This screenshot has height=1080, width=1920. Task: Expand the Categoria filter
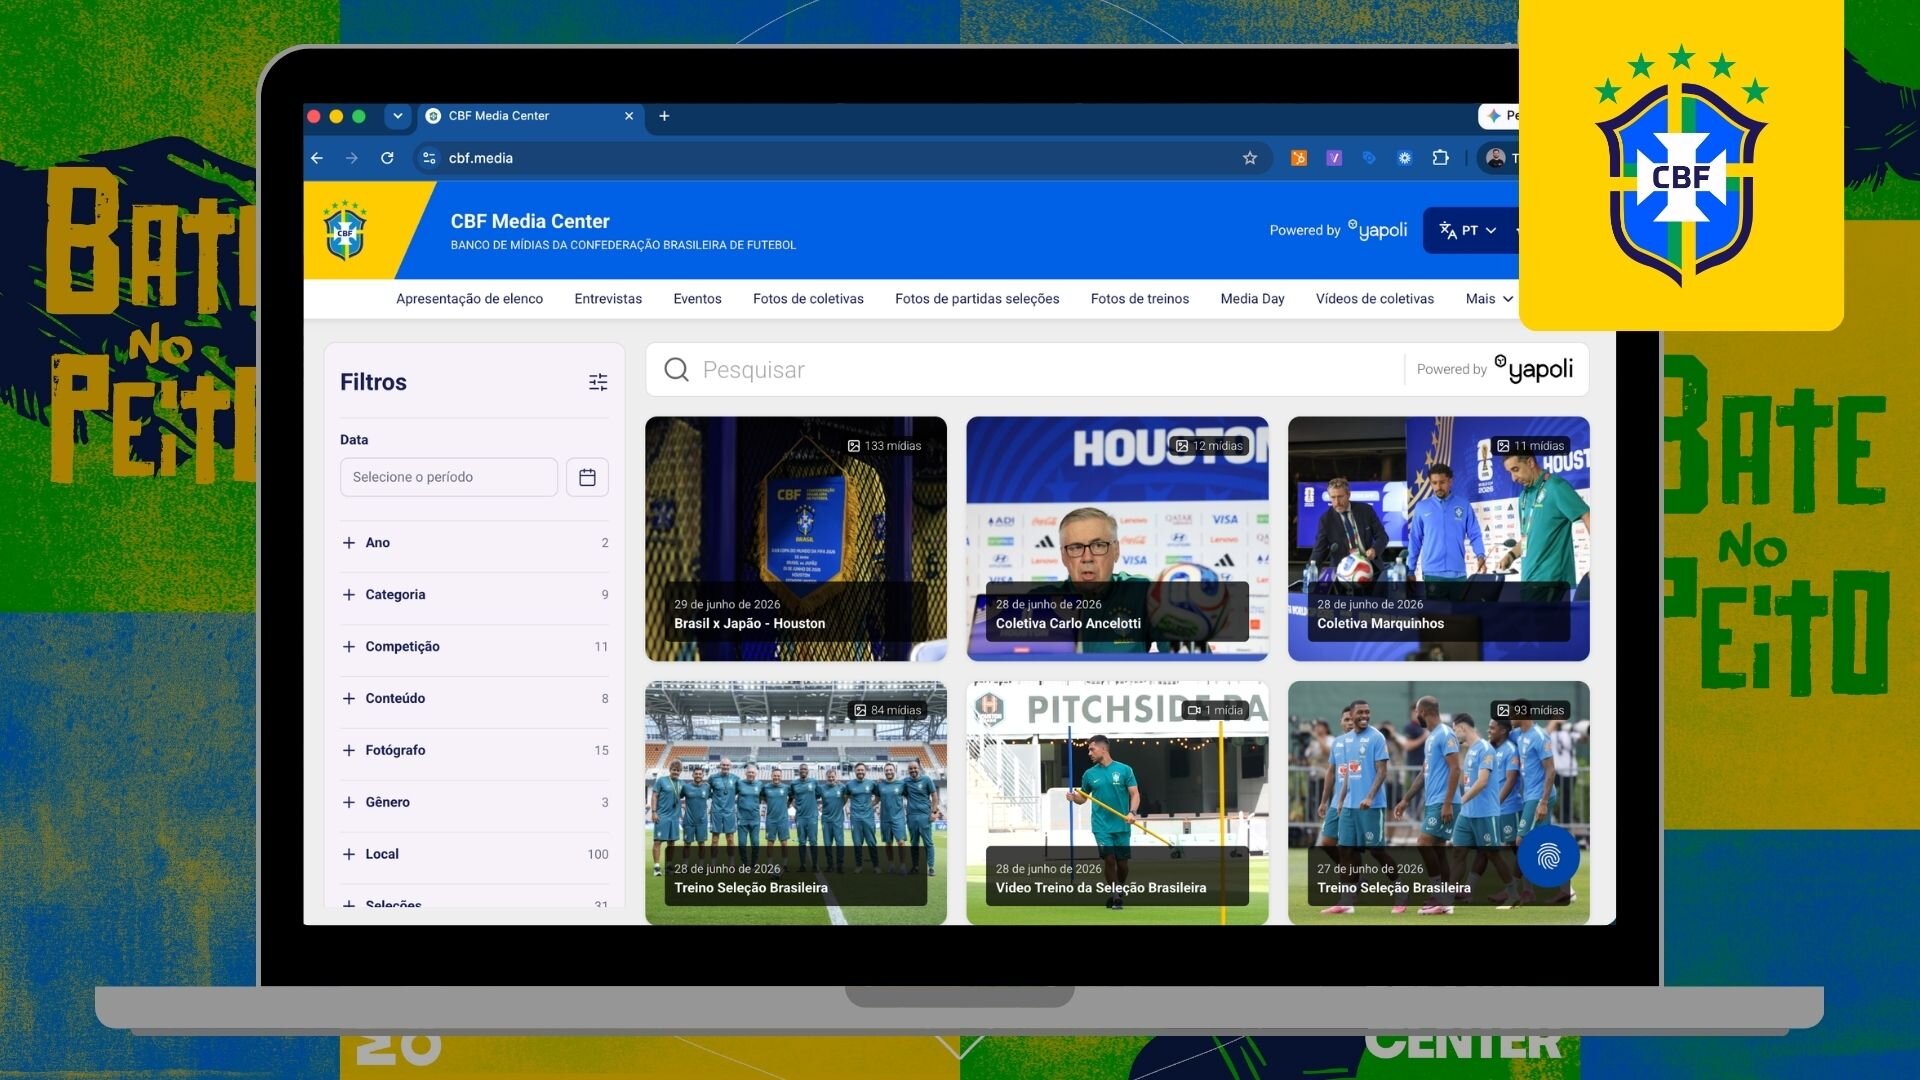point(474,595)
